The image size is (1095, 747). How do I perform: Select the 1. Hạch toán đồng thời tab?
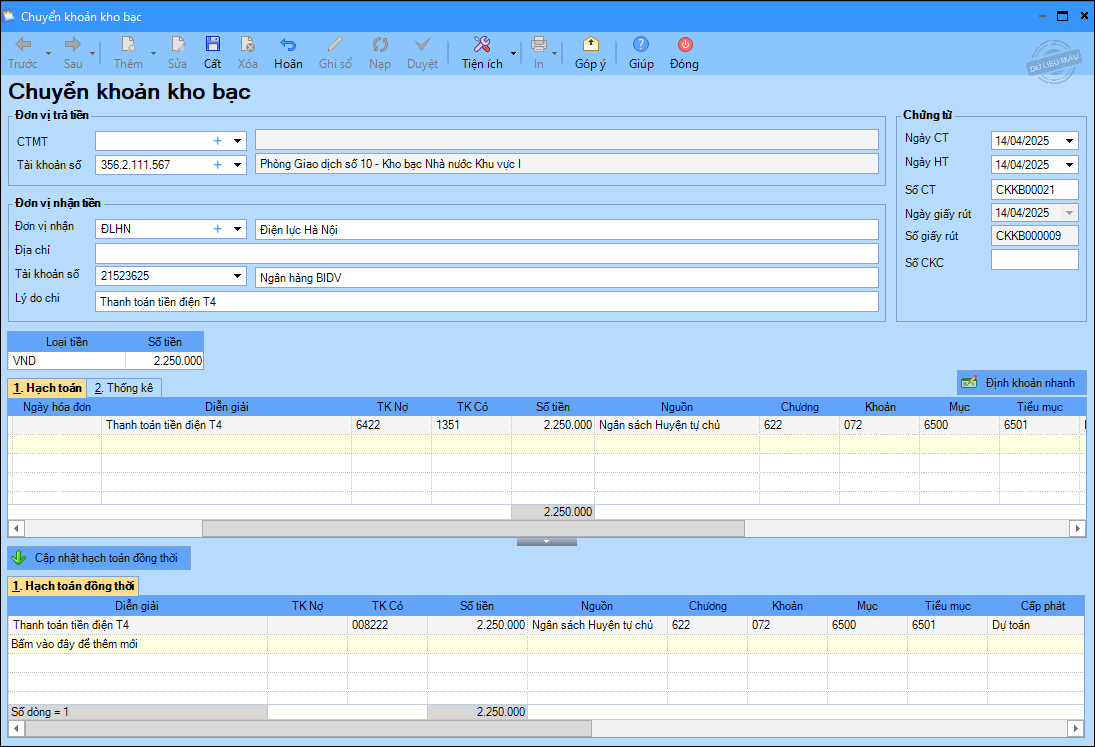(73, 586)
